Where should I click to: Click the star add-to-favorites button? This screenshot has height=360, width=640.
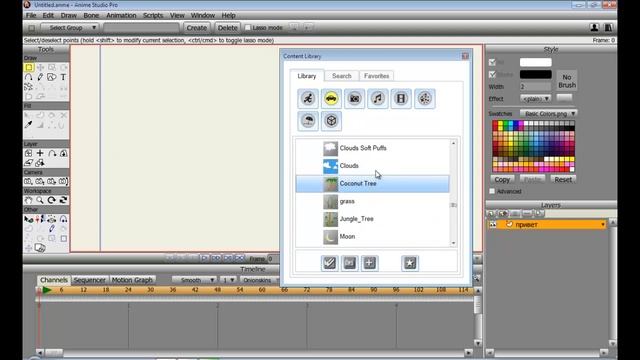[410, 263]
